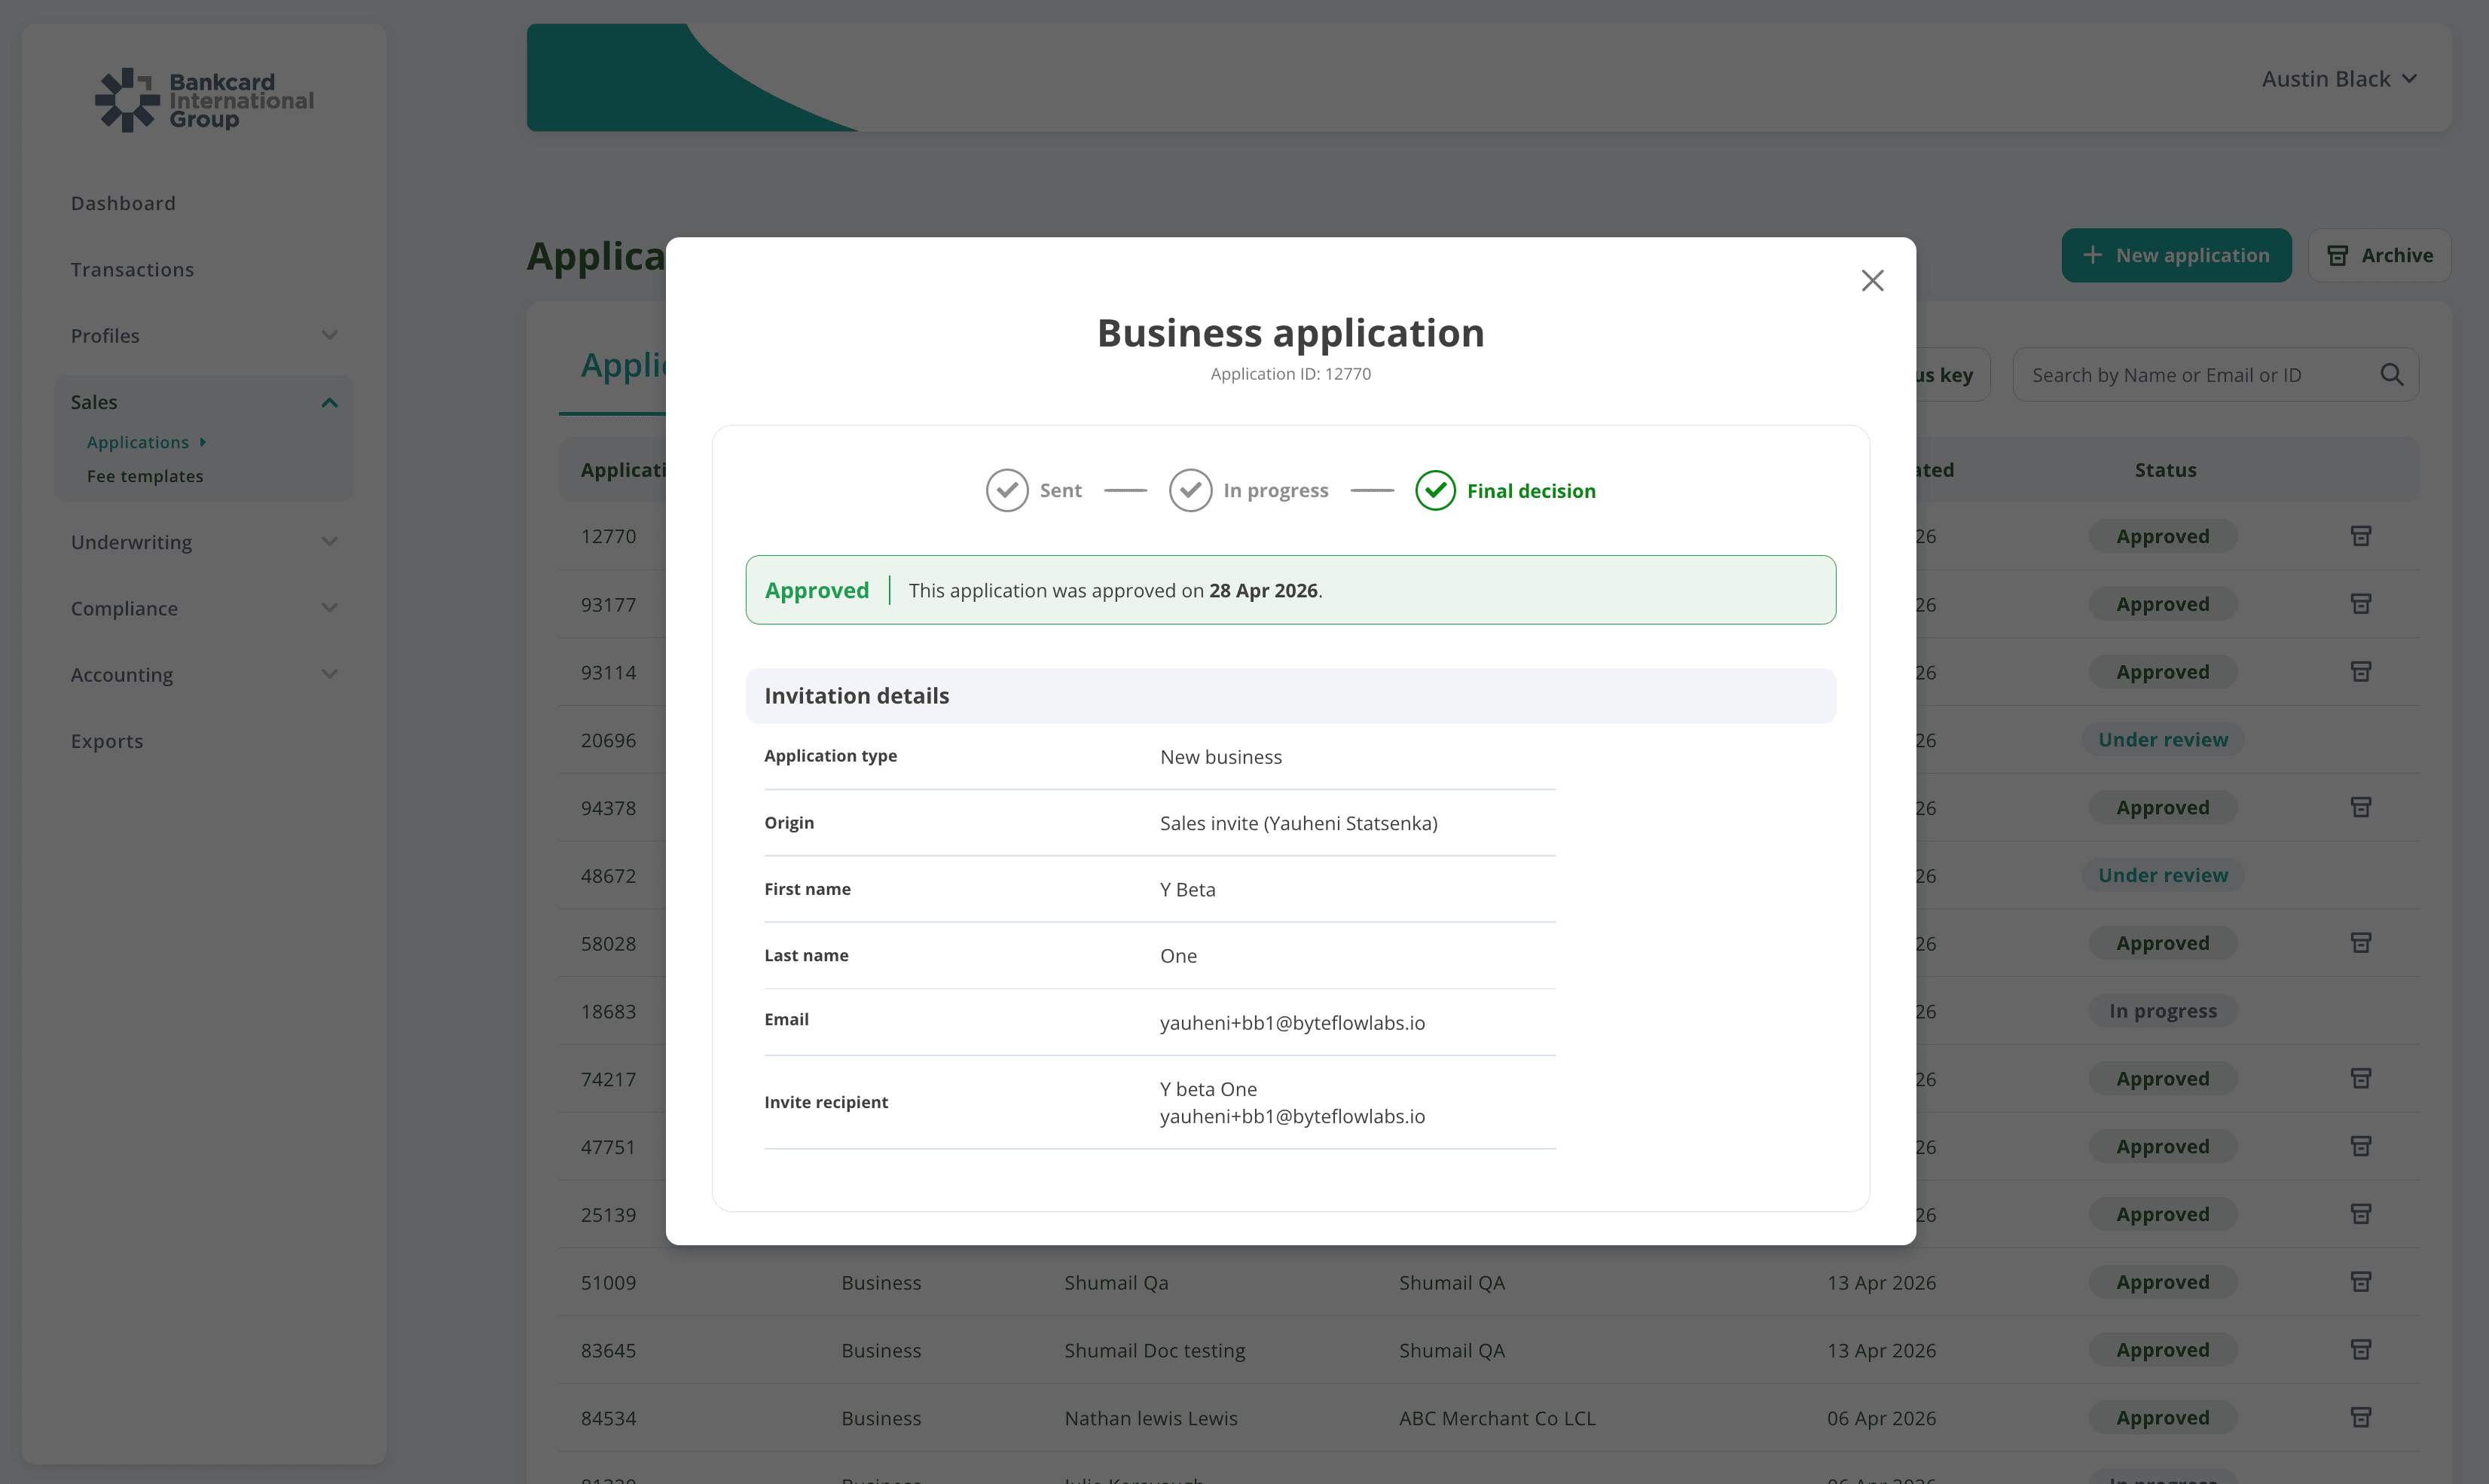Click the search magnifier icon
The image size is (2489, 1484).
click(x=2391, y=375)
